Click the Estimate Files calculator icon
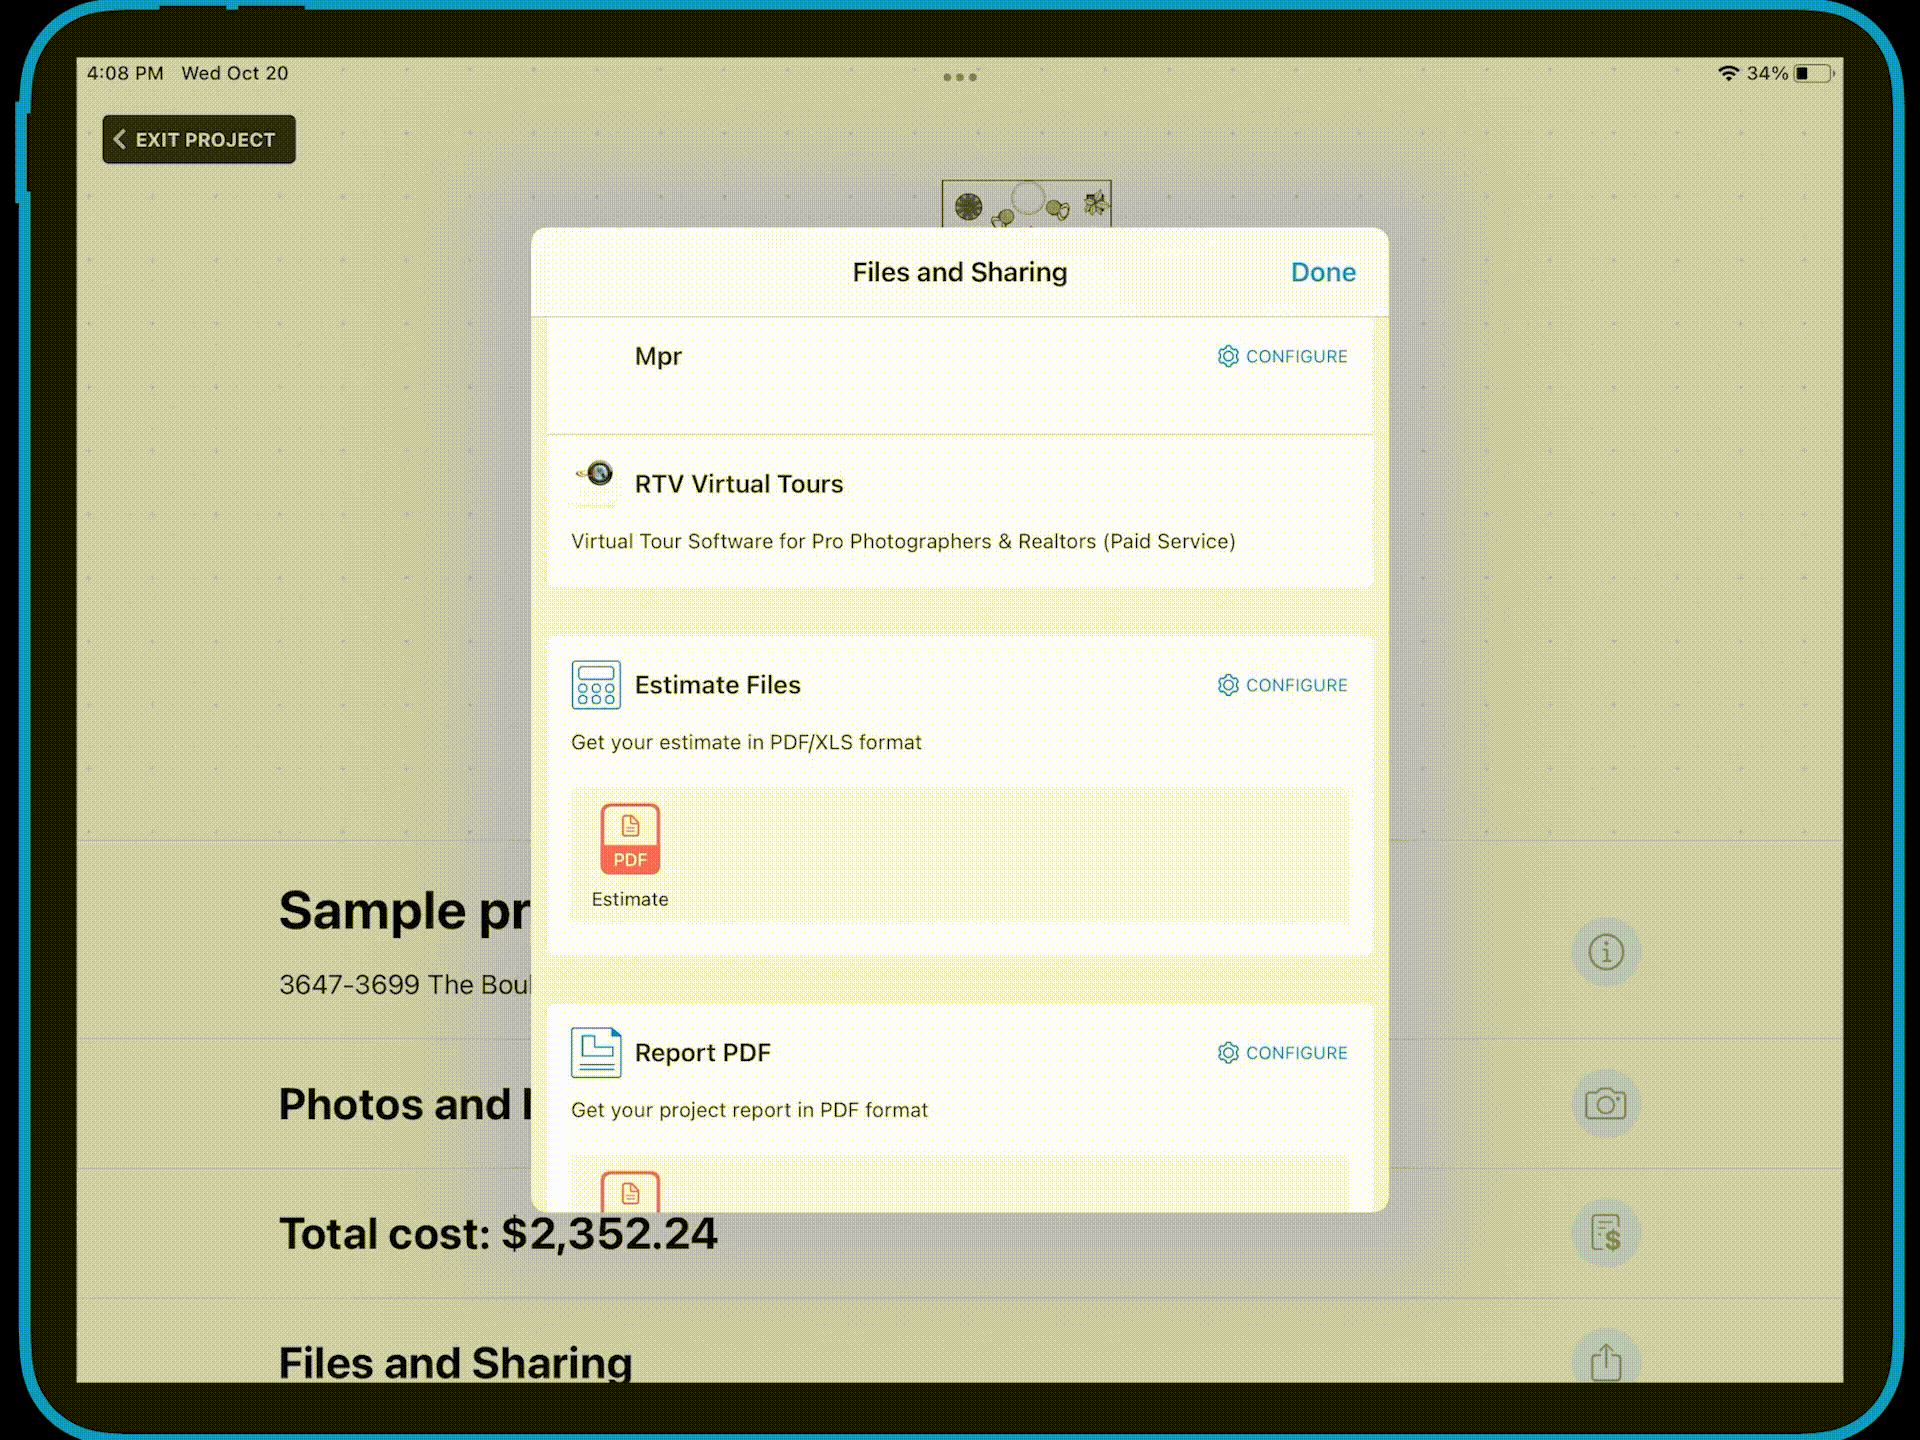This screenshot has width=1920, height=1440. pos(596,685)
